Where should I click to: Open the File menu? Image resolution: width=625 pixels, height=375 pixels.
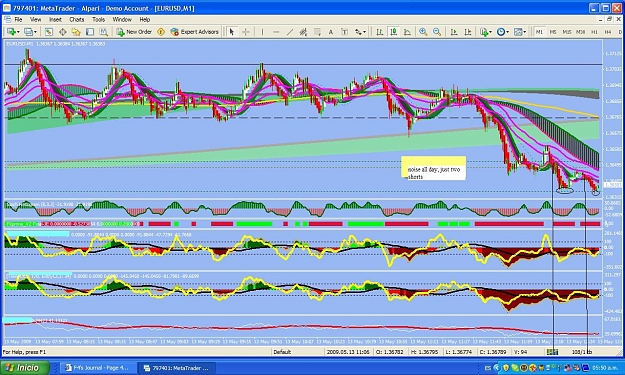coord(18,20)
